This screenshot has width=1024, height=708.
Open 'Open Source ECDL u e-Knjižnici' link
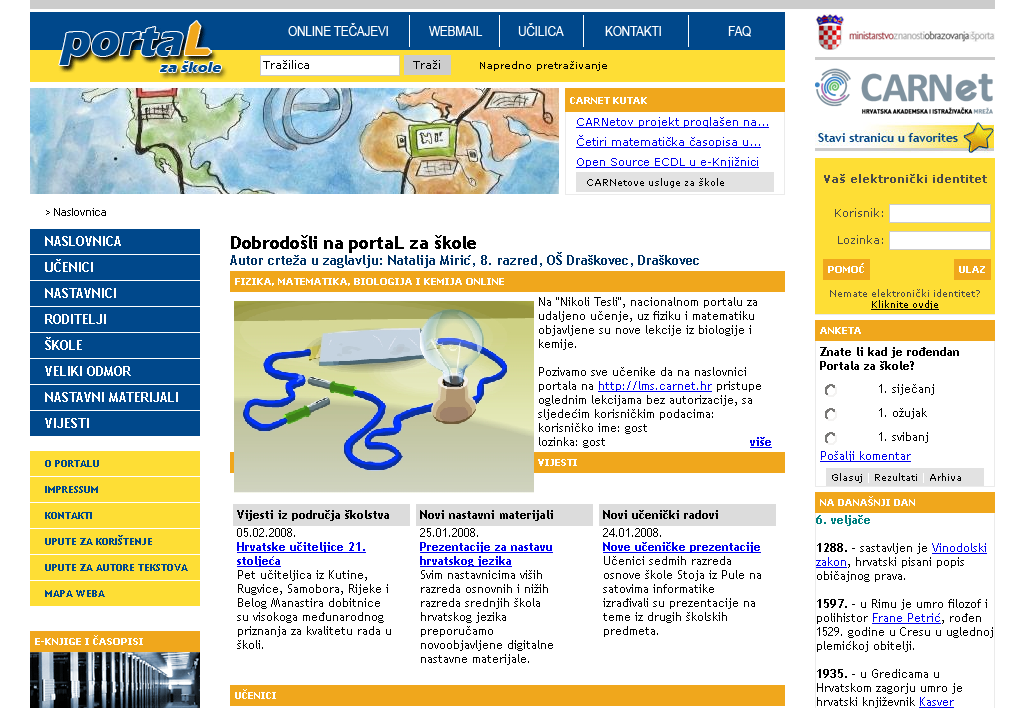[667, 162]
